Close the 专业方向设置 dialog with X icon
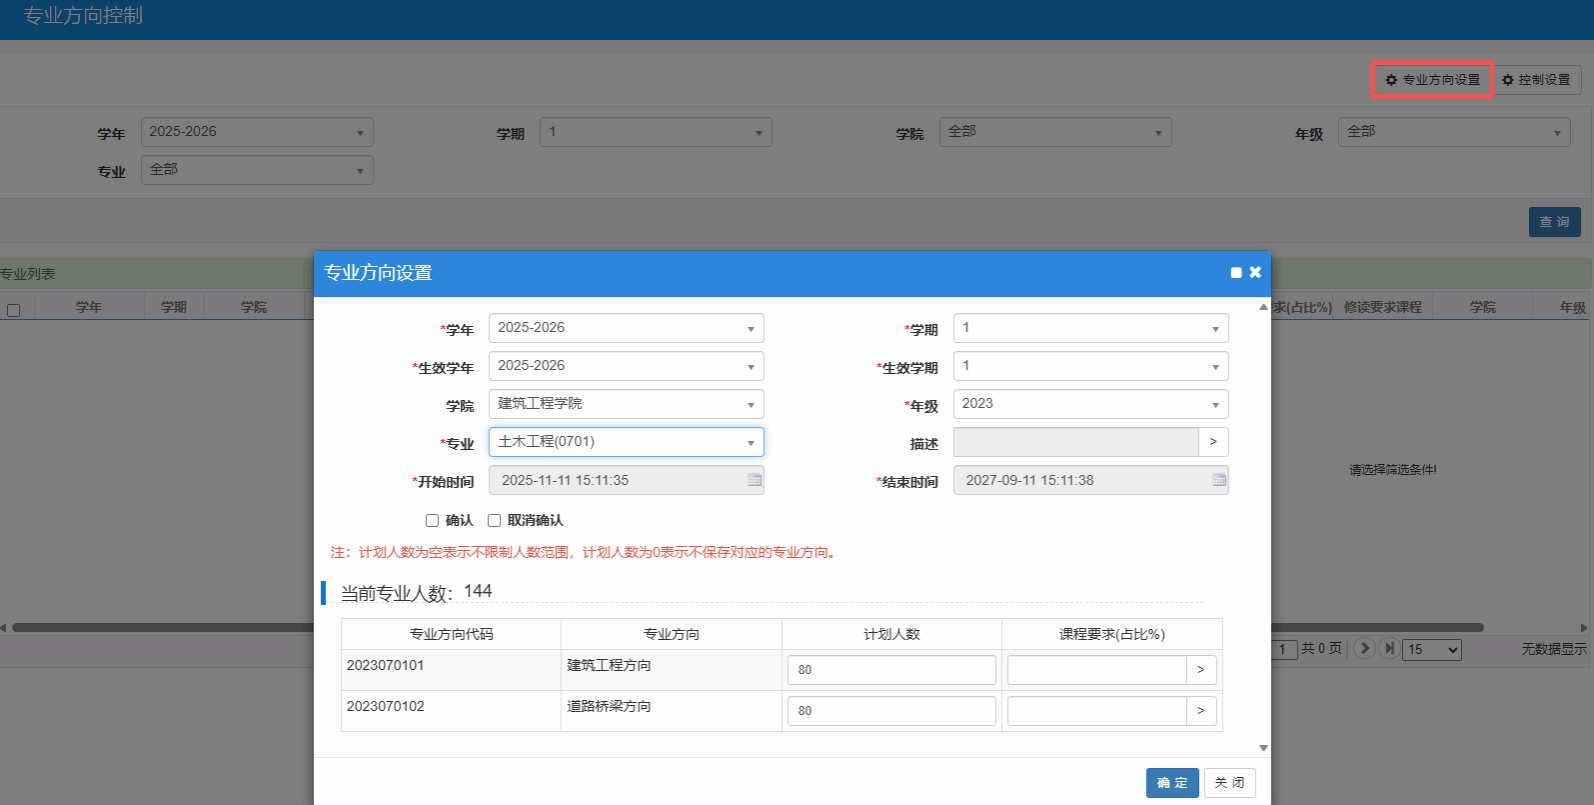The image size is (1594, 805). [x=1255, y=272]
